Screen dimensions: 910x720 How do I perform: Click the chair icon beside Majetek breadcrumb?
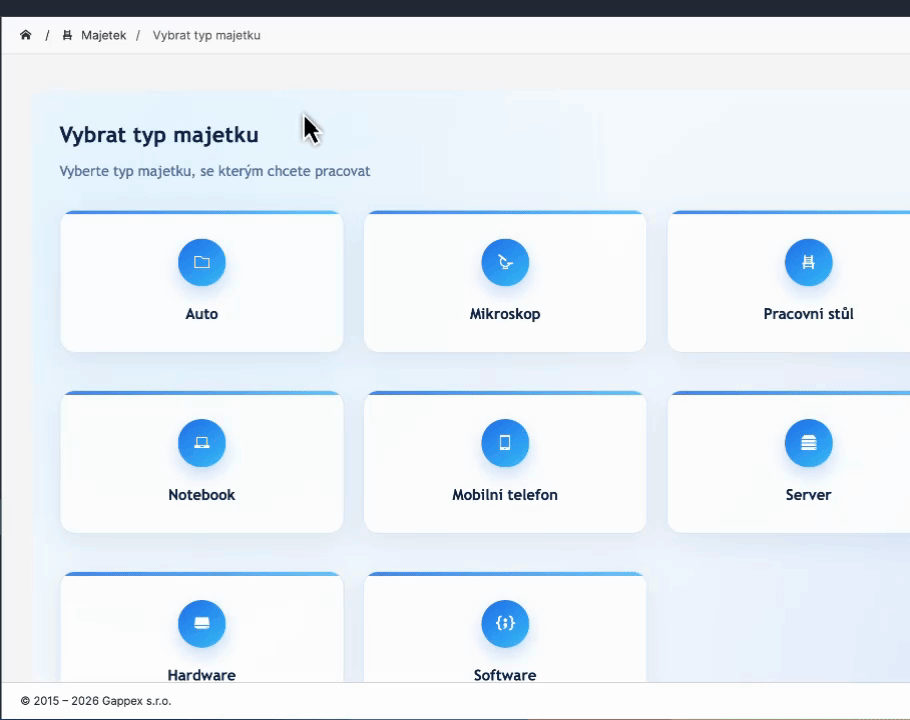tap(67, 35)
